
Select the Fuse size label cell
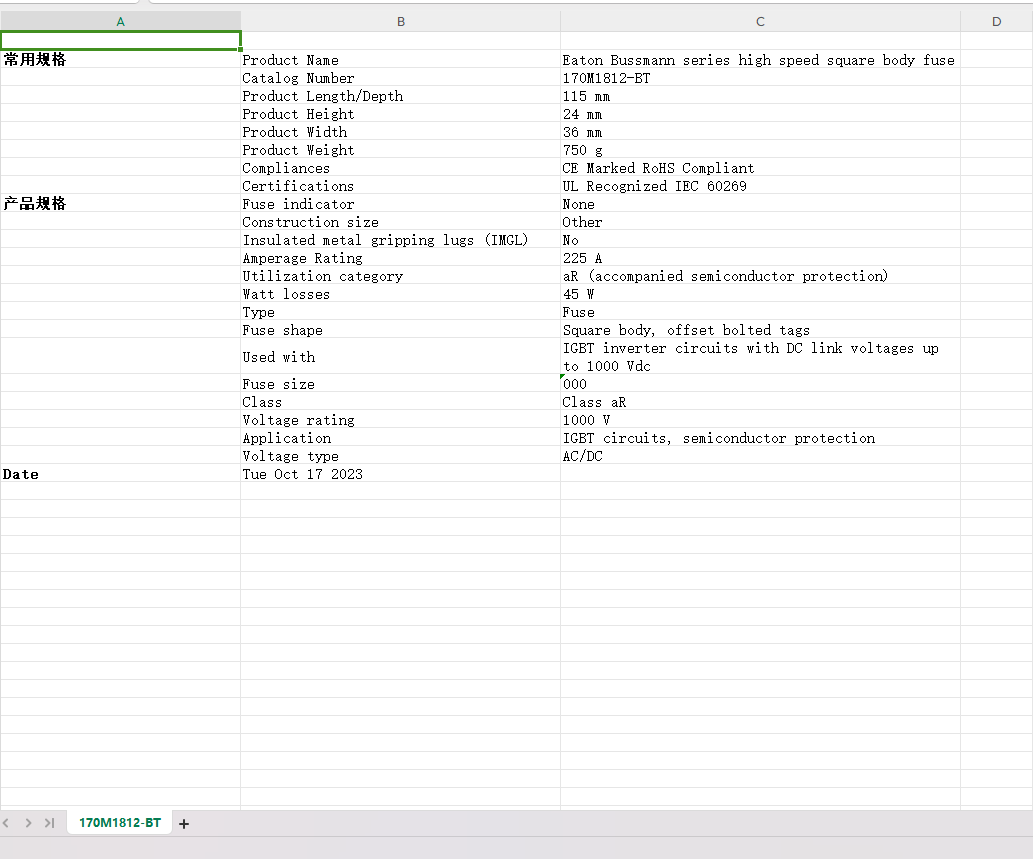pos(401,383)
